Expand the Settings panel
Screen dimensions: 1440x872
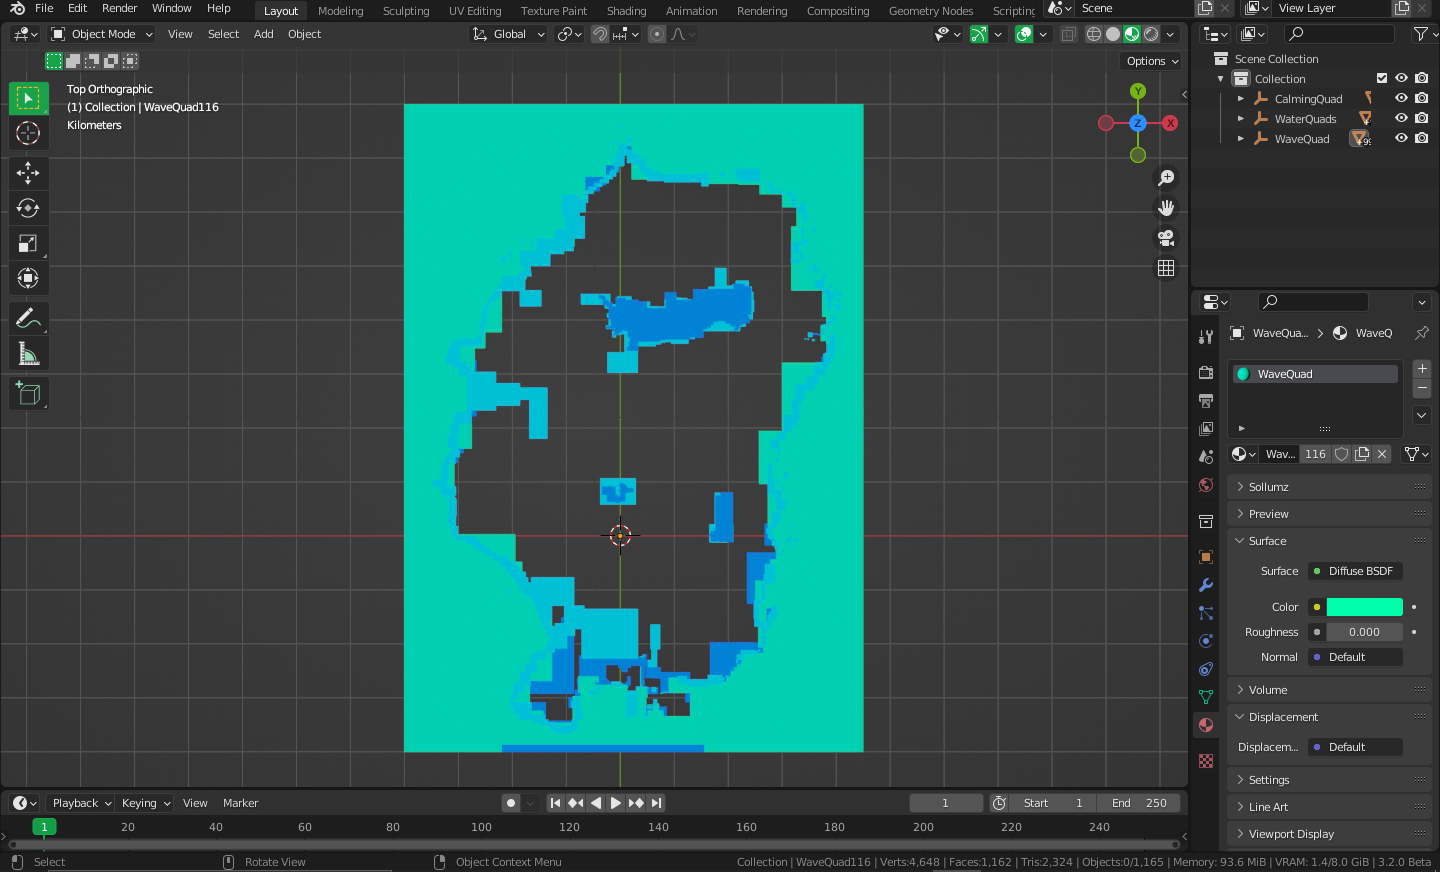(x=1329, y=780)
